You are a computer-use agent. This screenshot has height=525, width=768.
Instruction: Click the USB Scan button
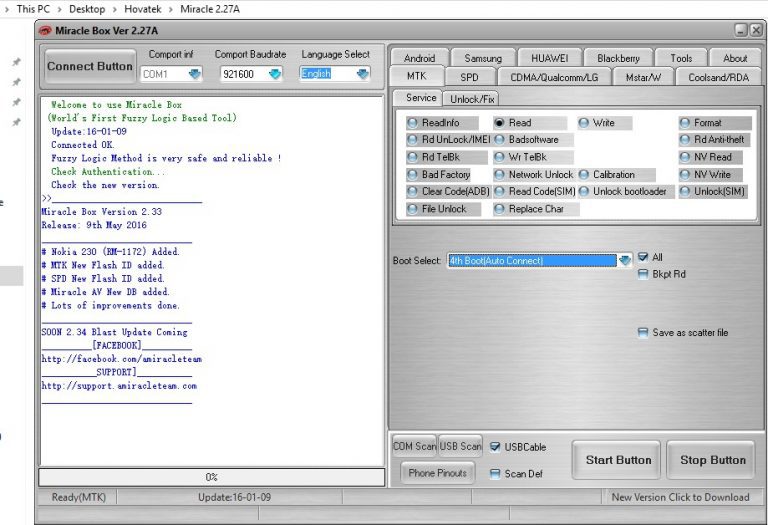(460, 446)
